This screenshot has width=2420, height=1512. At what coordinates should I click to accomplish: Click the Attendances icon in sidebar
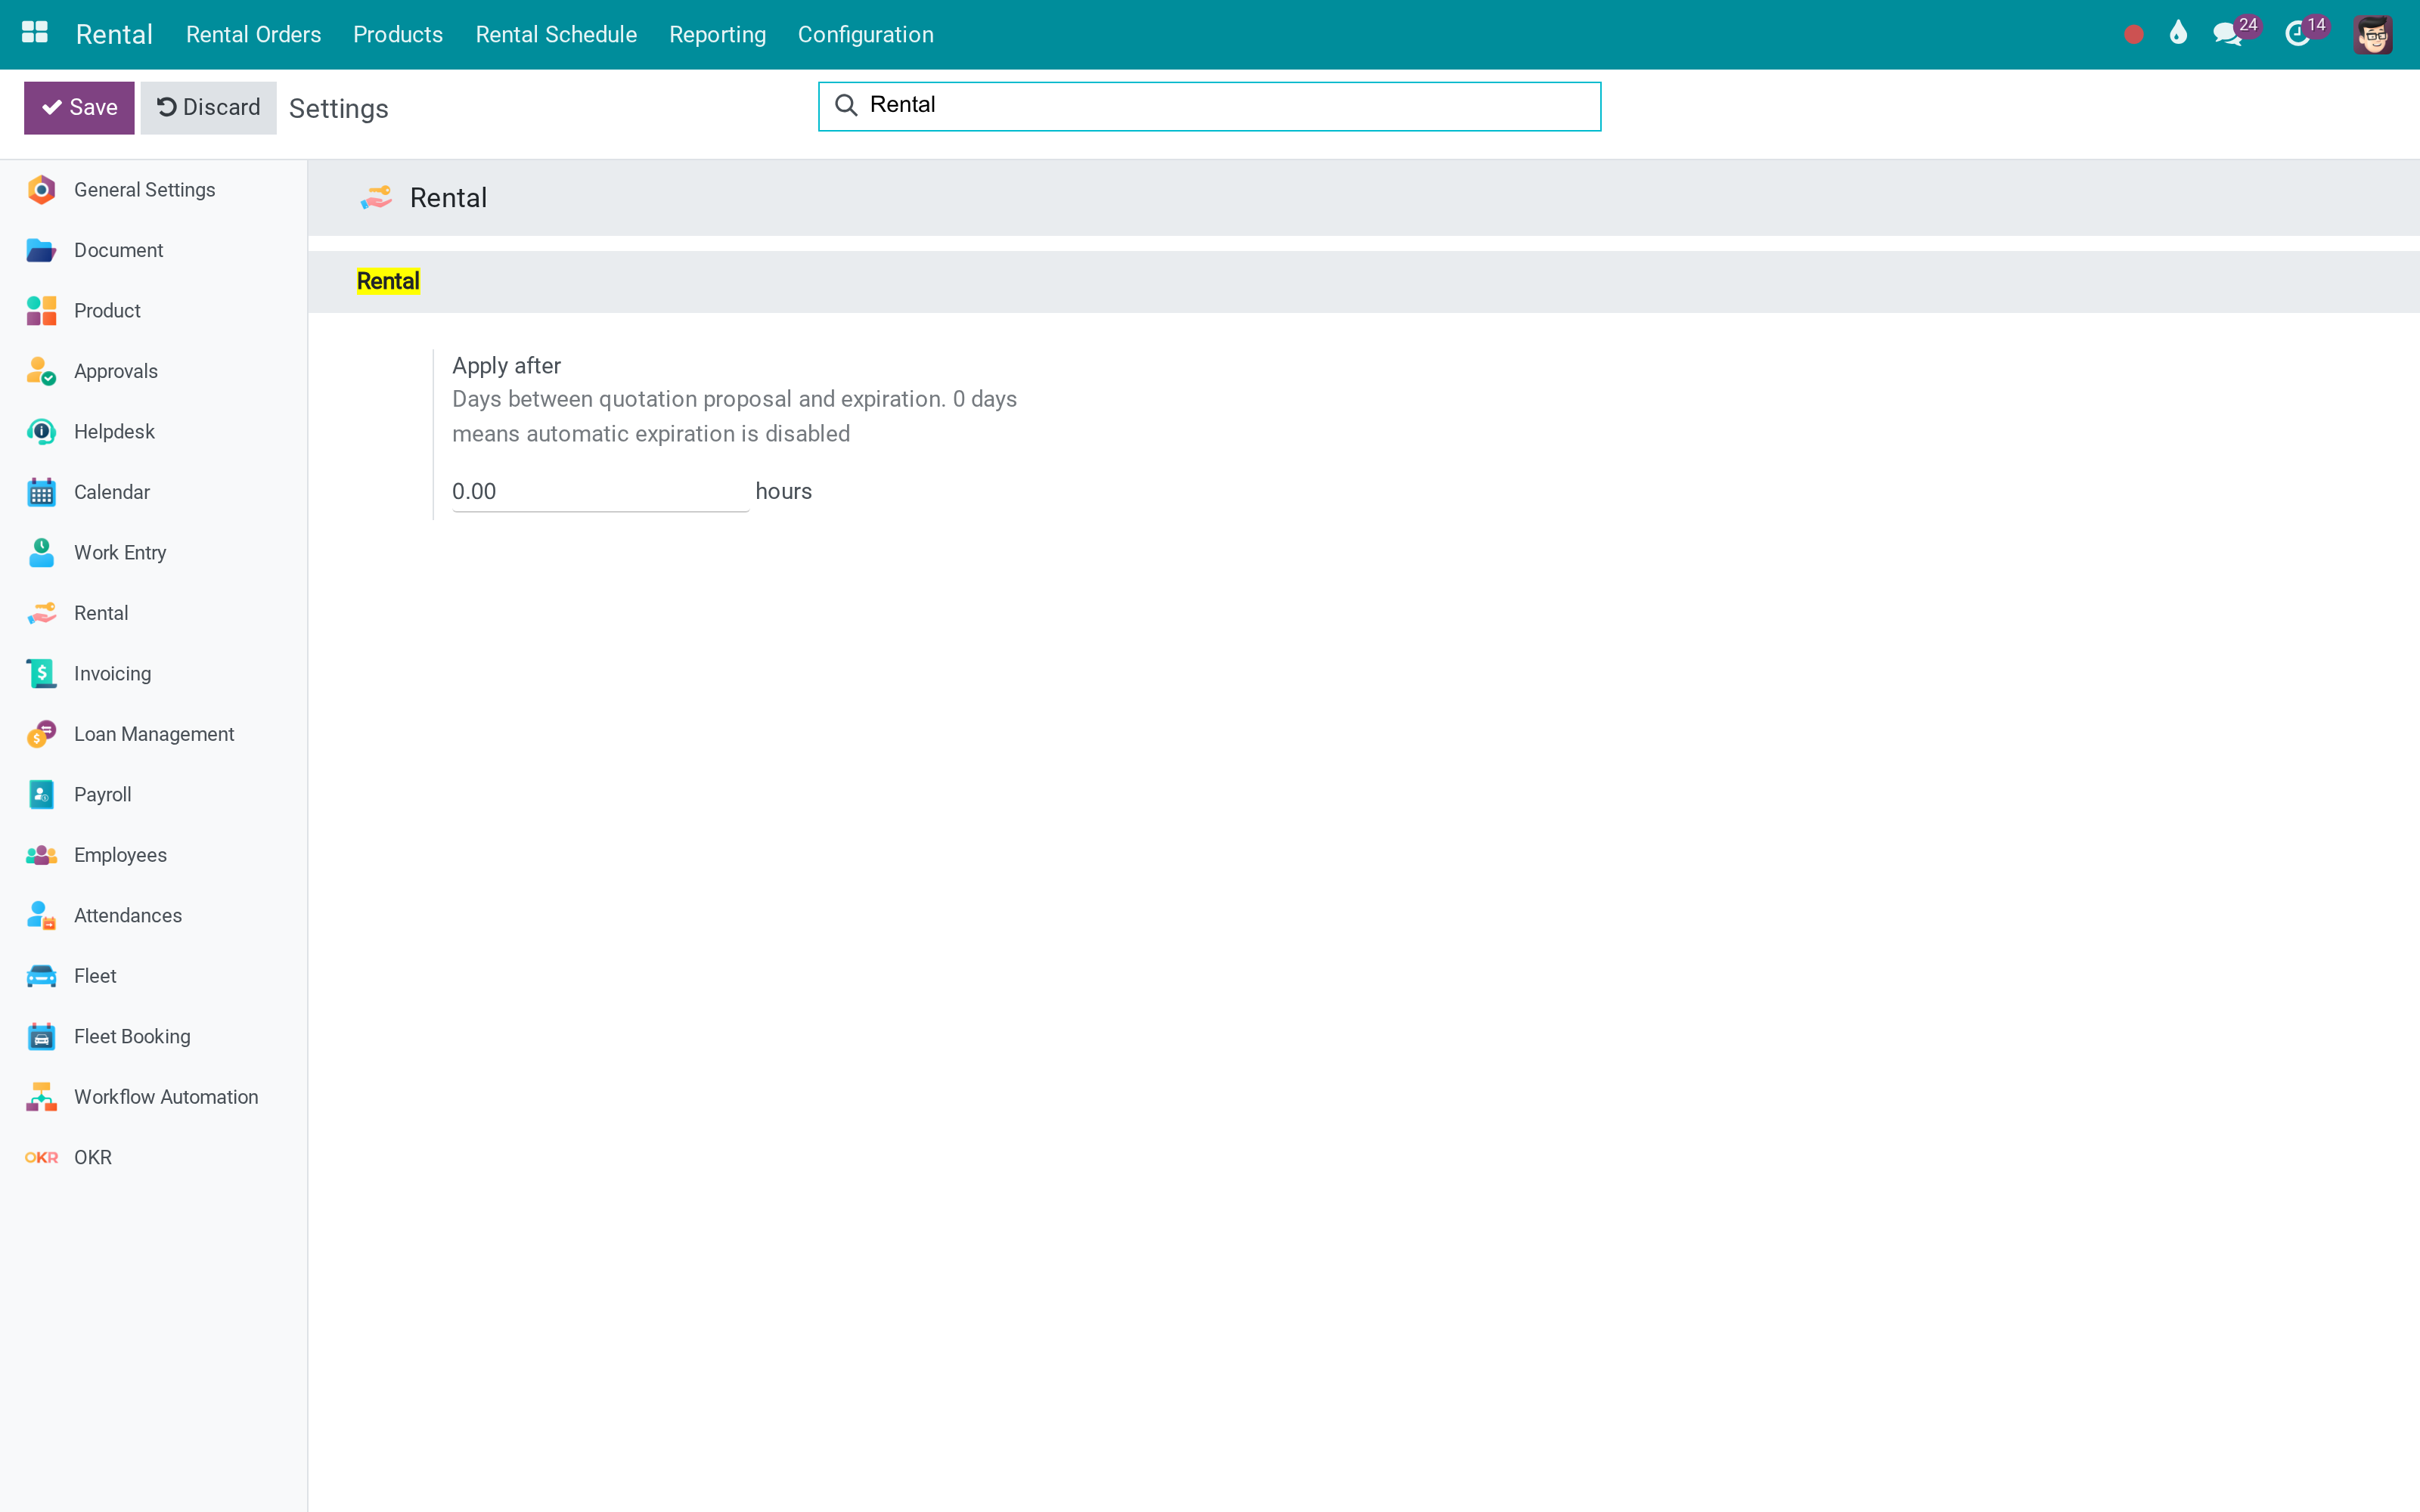click(x=41, y=916)
